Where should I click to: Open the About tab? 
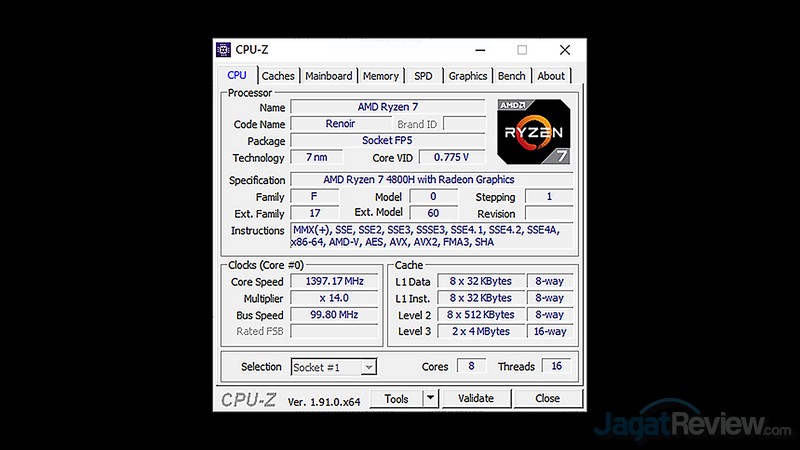point(551,76)
